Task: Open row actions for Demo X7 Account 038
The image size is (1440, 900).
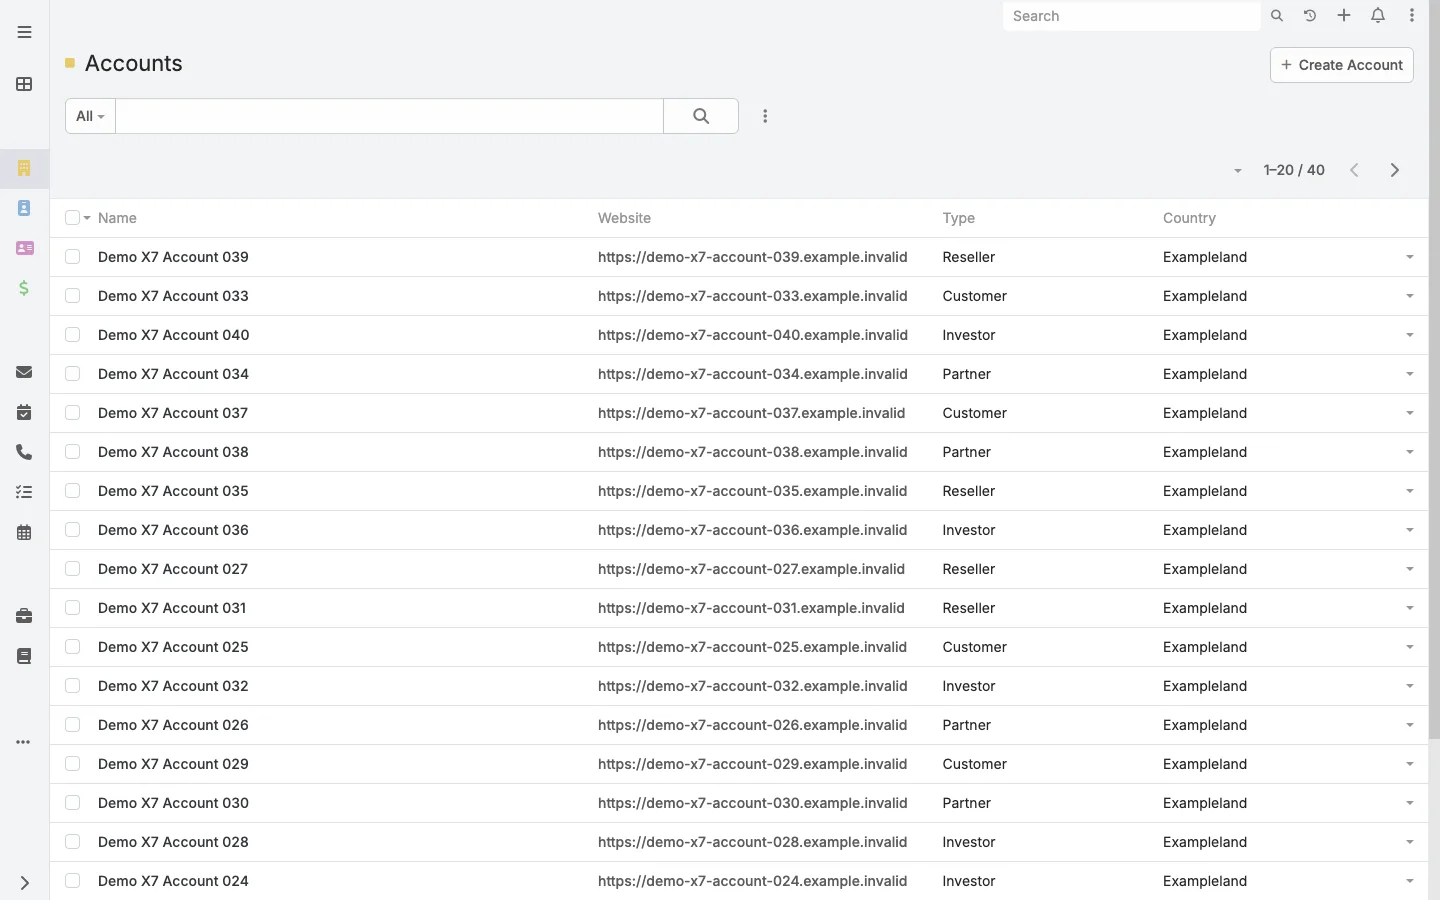Action: point(1410,452)
